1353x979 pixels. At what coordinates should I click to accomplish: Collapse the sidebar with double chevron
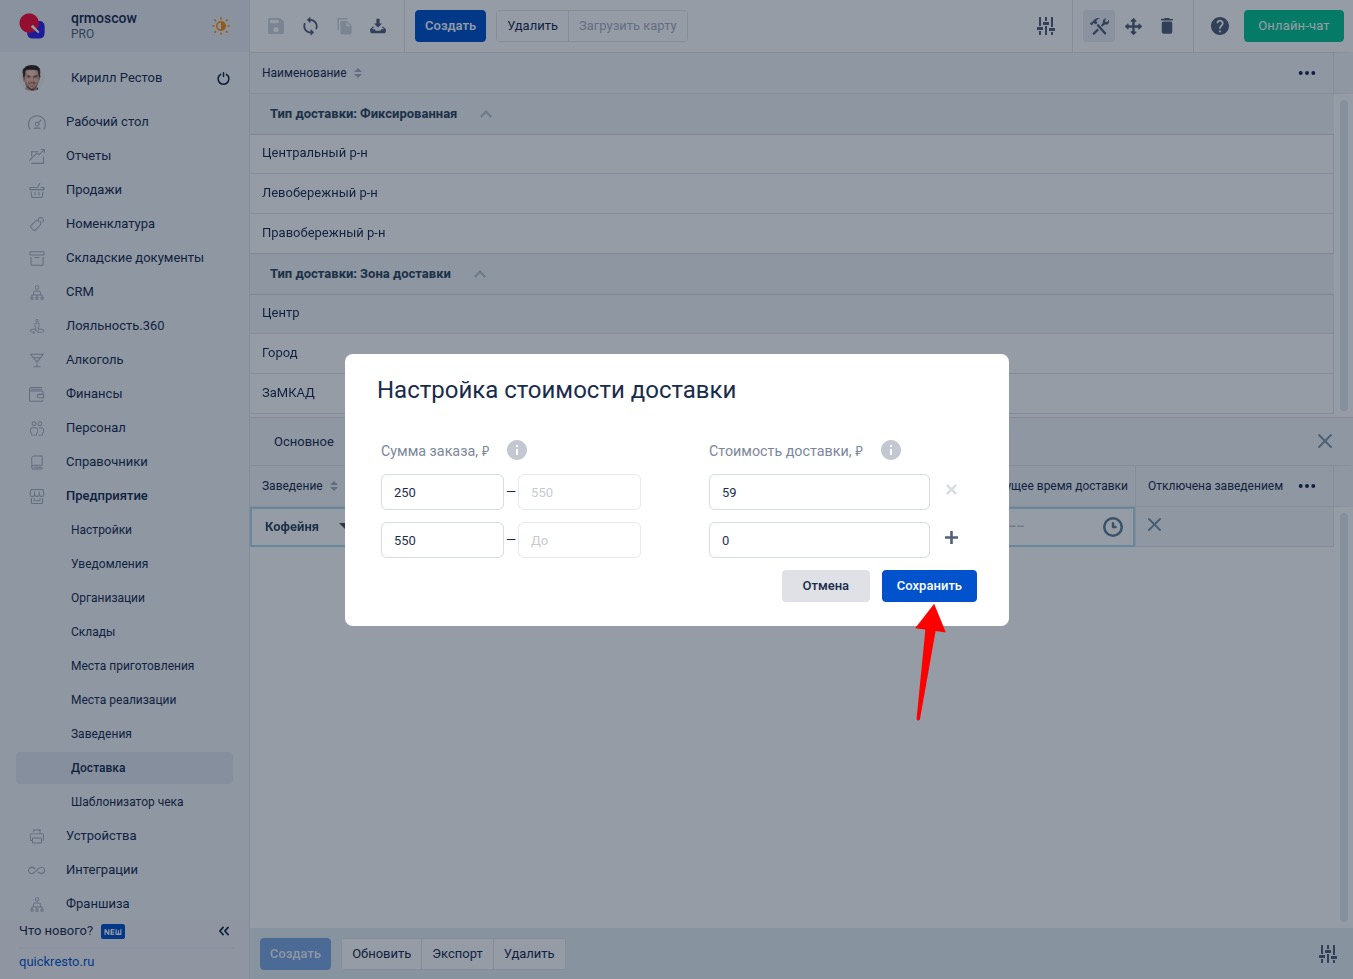point(224,931)
